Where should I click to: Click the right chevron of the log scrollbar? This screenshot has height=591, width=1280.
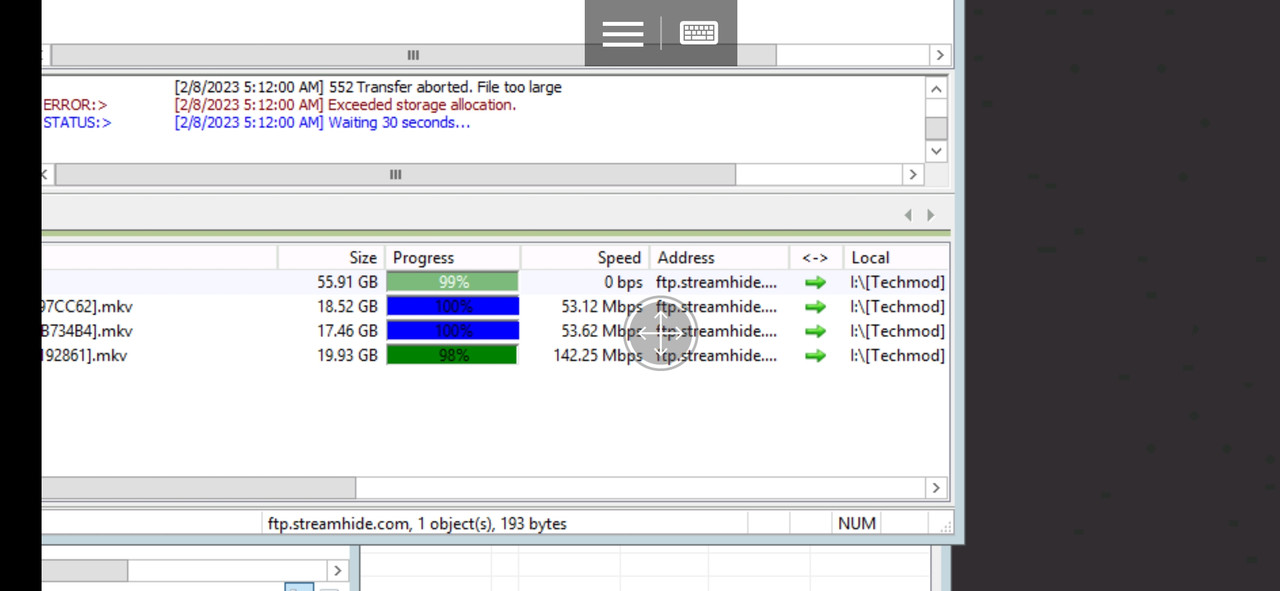click(x=913, y=173)
